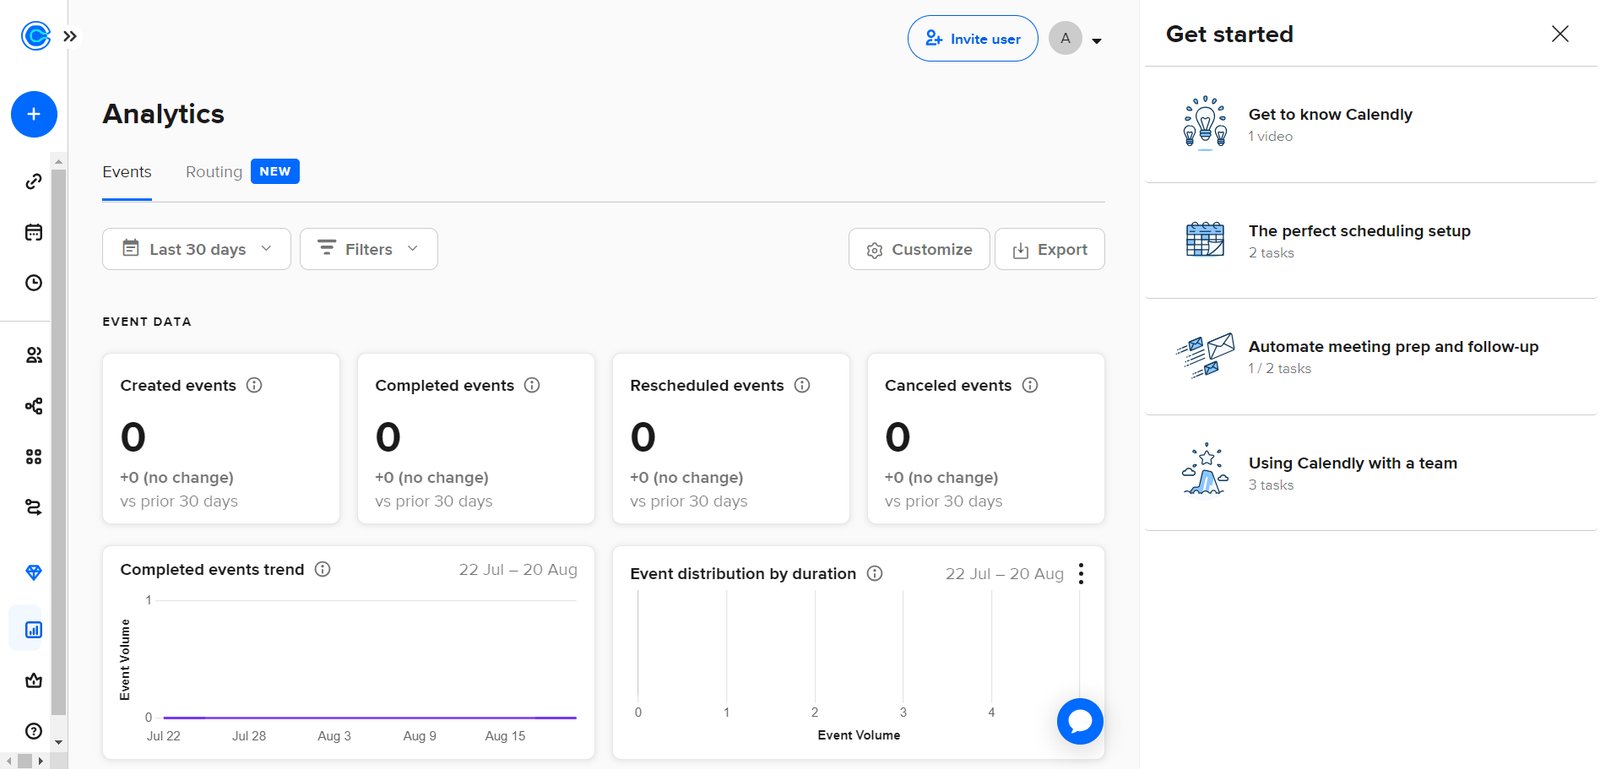Click the 1 / 2 tasks progress text
Viewport: 1600px width, 769px height.
click(x=1279, y=369)
